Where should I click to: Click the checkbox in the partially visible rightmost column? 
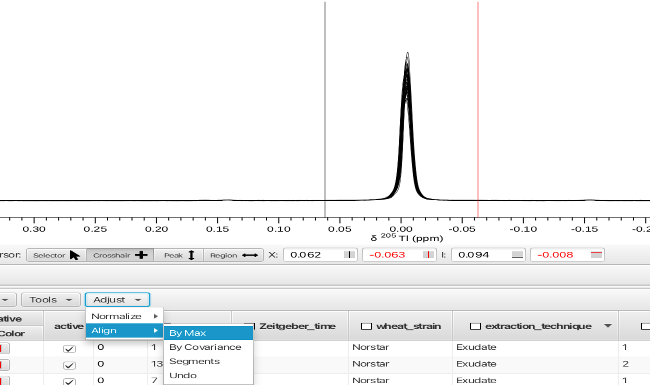[x=645, y=326]
